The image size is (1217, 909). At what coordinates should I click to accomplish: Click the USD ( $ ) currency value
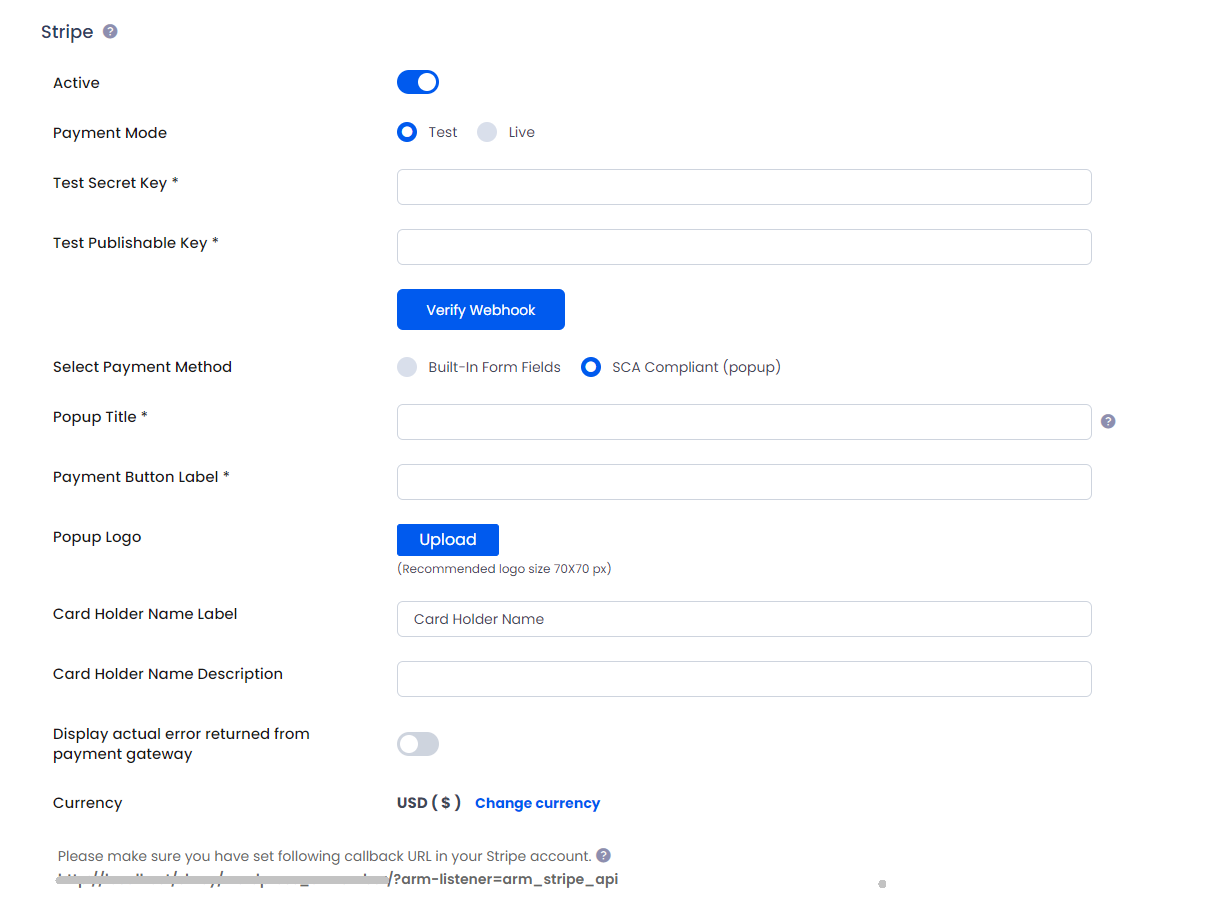(429, 803)
